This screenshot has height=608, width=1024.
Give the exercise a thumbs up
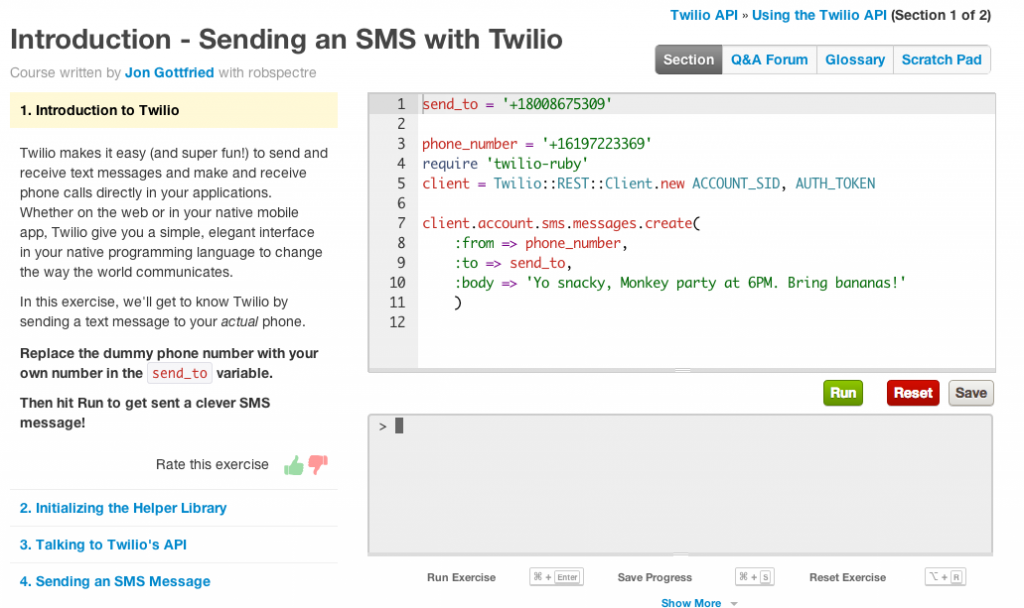point(294,465)
